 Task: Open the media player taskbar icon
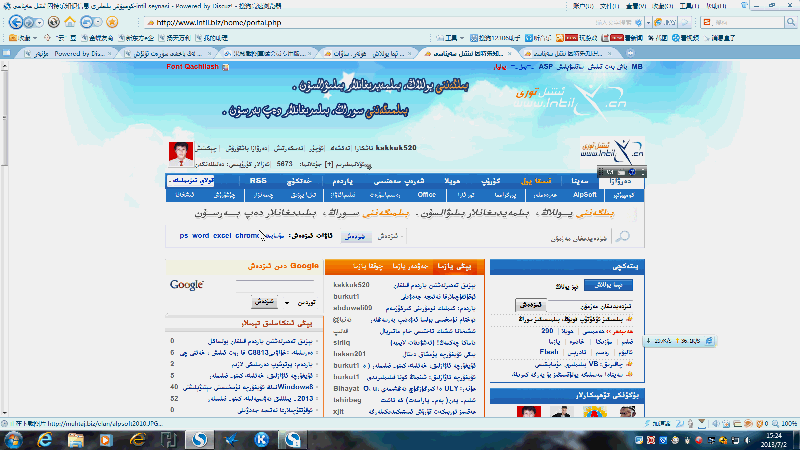[106, 440]
